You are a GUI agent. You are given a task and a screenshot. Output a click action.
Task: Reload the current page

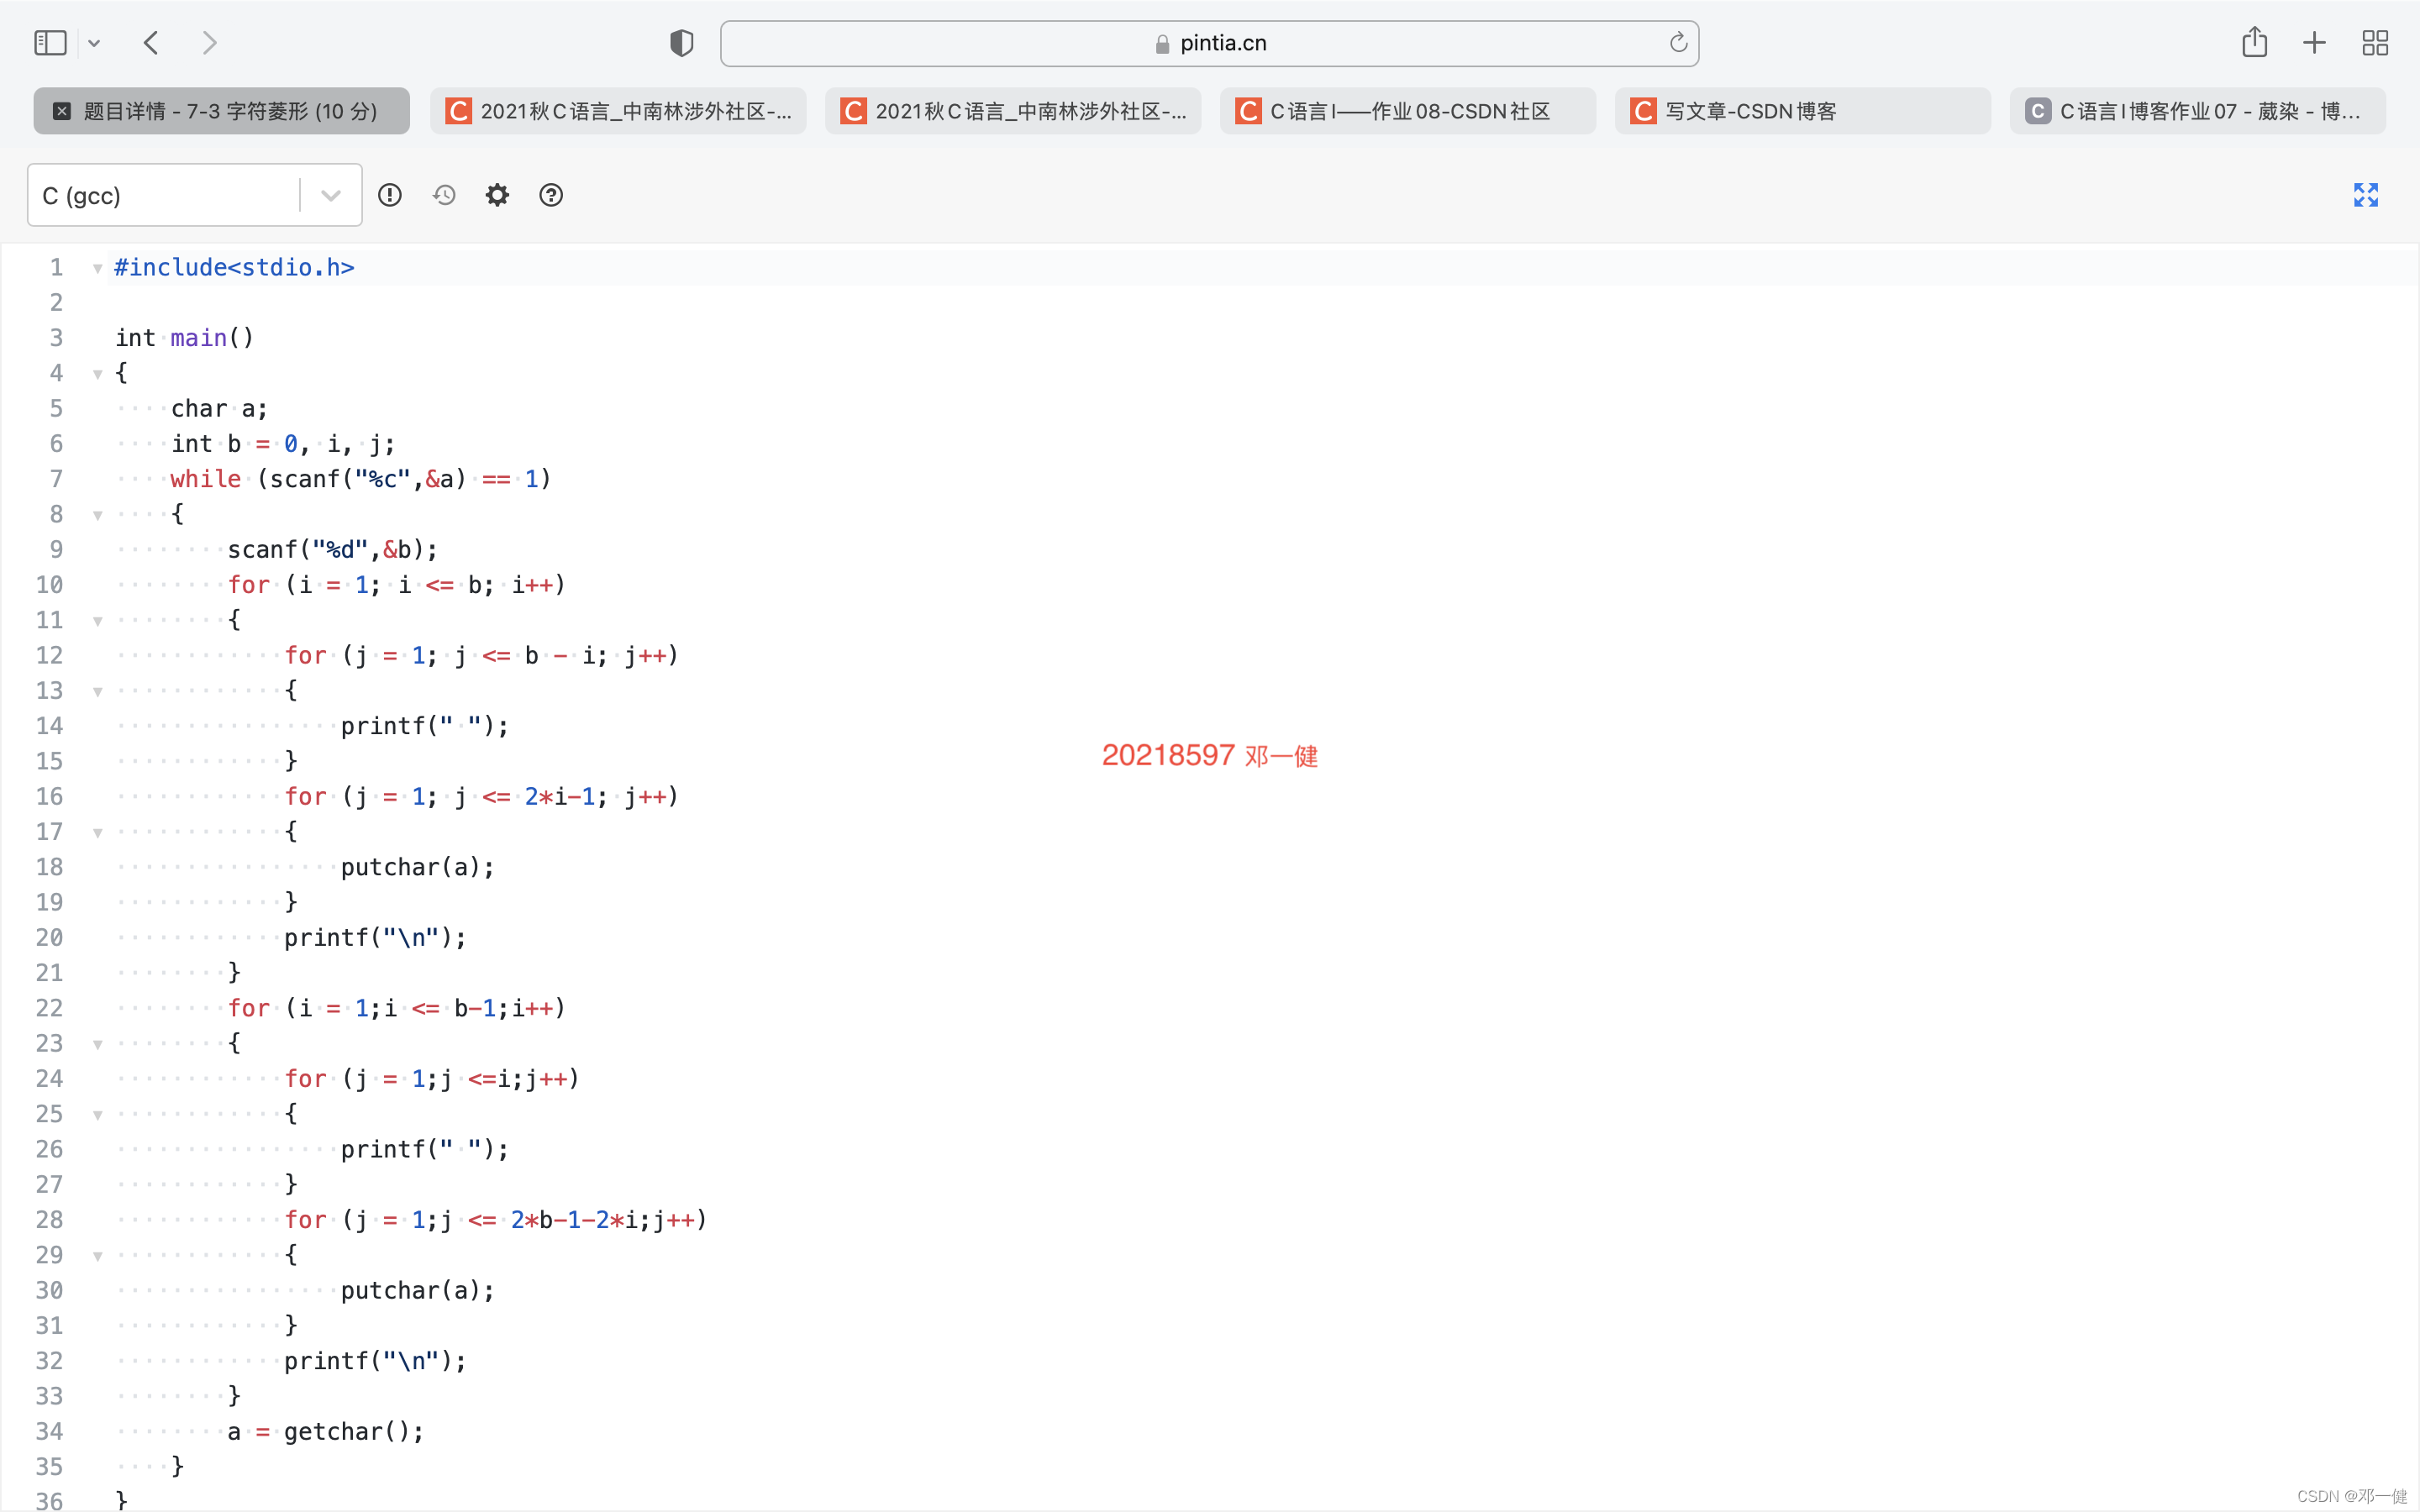coord(1678,43)
